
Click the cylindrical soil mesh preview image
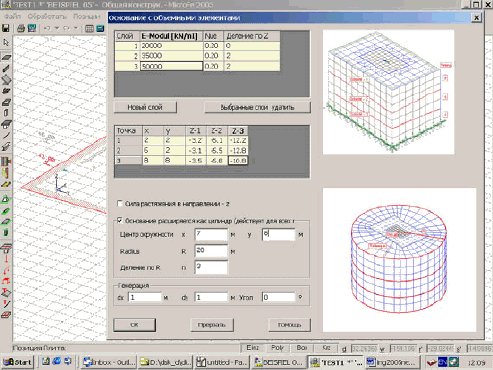(x=399, y=260)
